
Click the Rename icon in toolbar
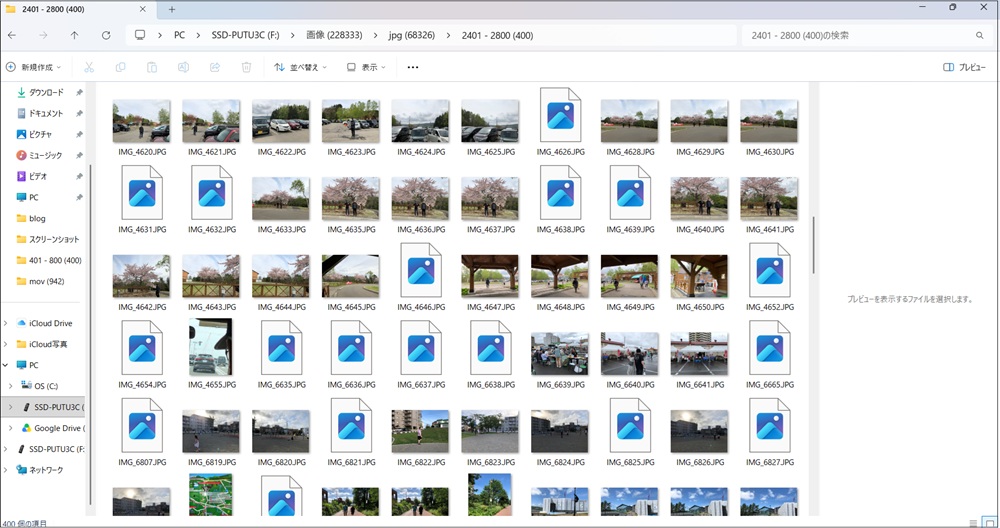coord(183,67)
